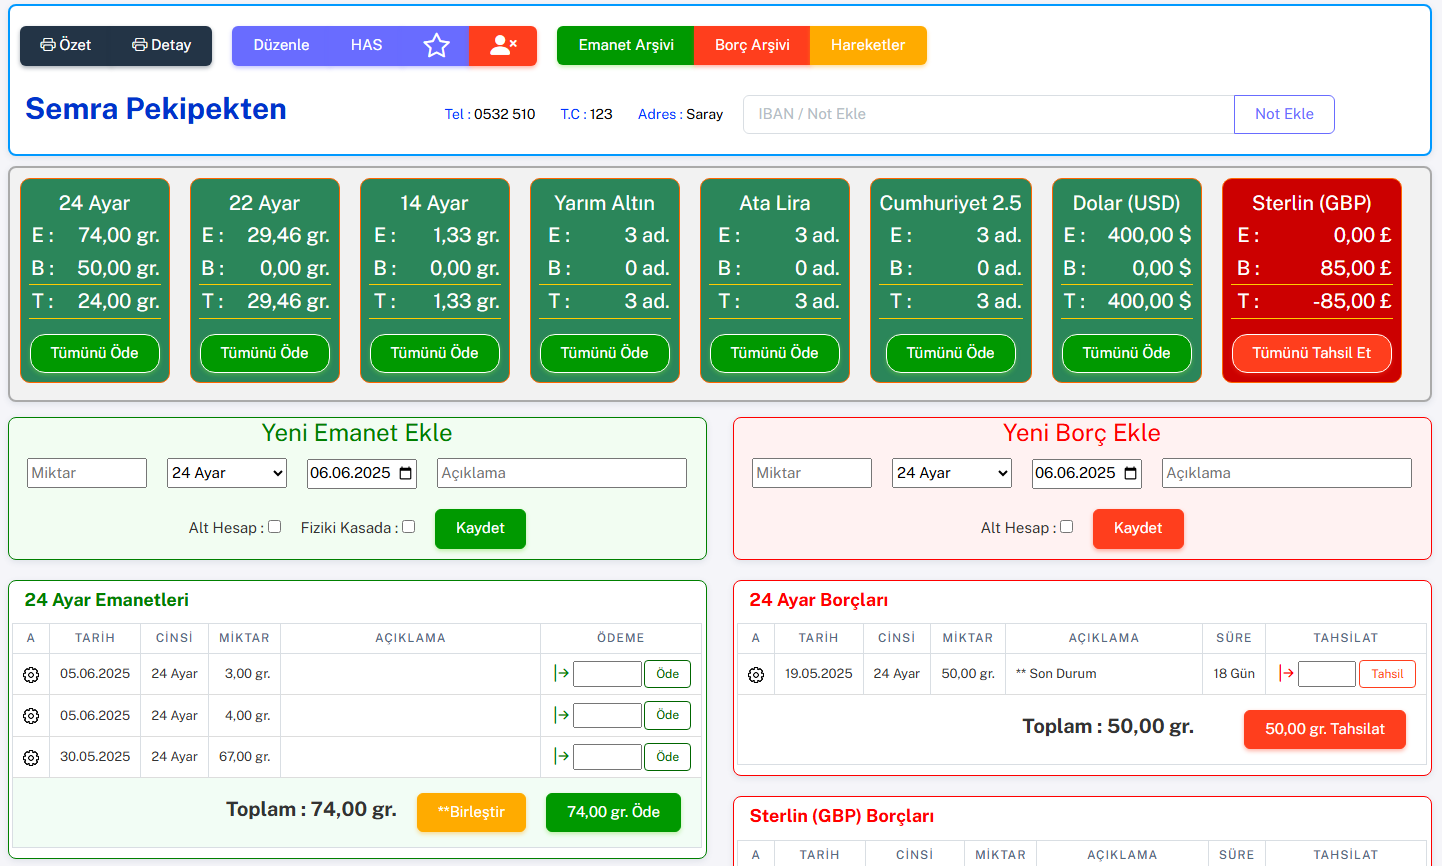Viewport: 1443px width, 866px height.
Task: Click Öde for the 3,00 gr. row
Action: [x=668, y=674]
